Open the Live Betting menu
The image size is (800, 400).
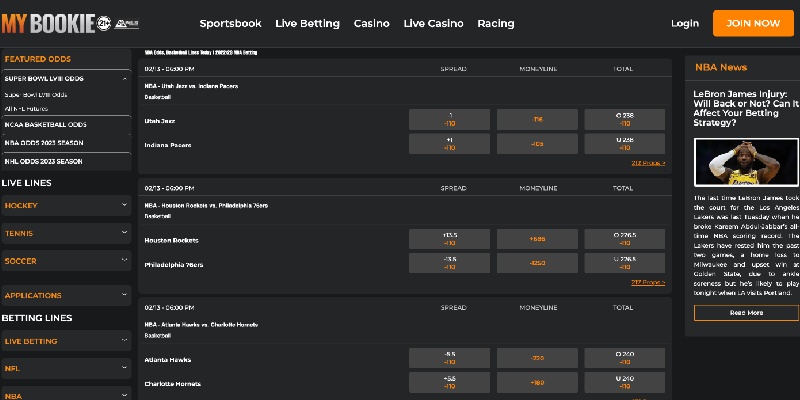coord(307,23)
